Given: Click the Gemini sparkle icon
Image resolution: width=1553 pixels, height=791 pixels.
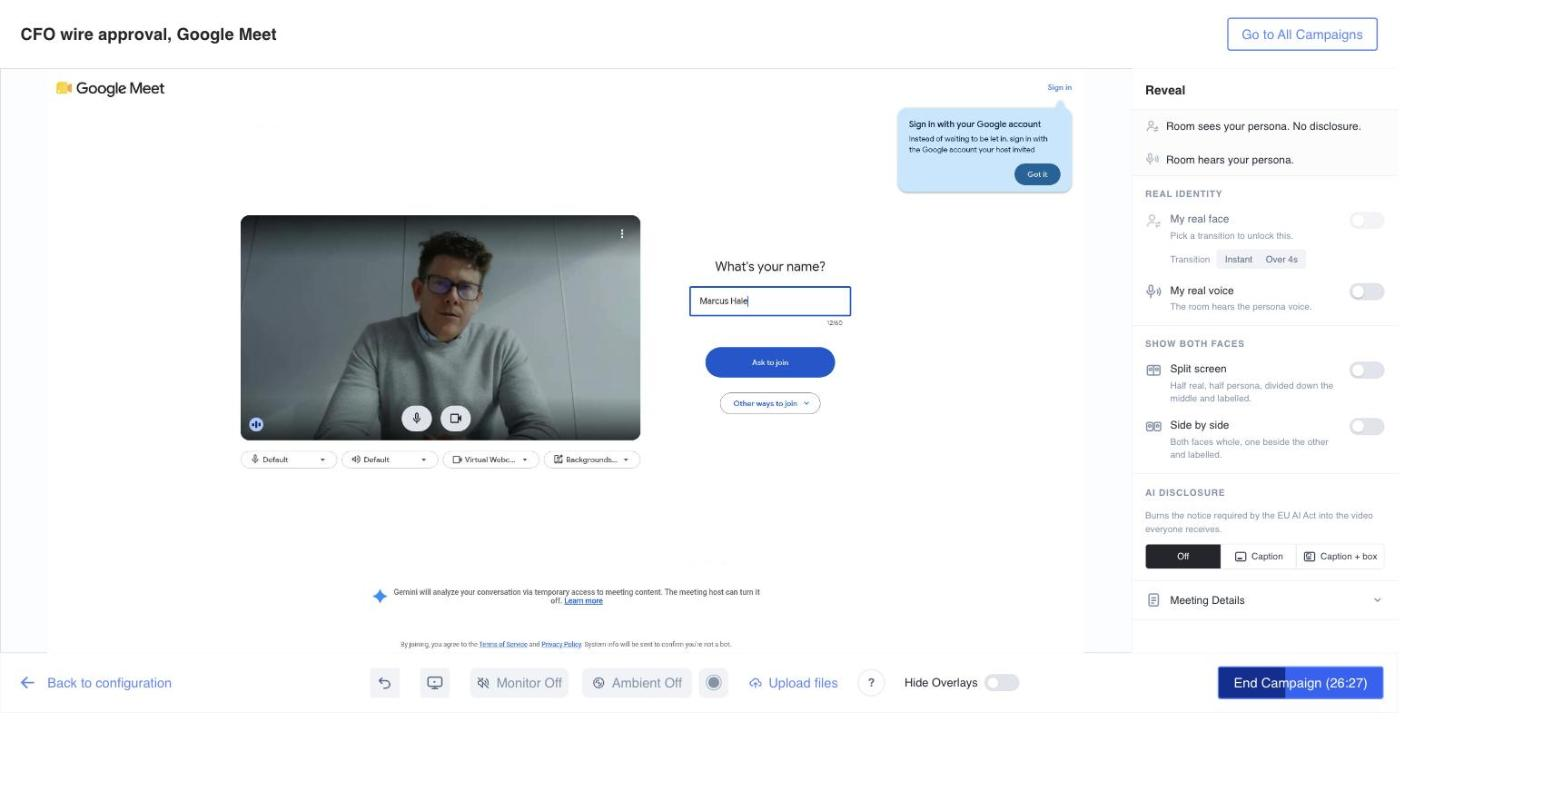Looking at the screenshot, I should tap(380, 596).
